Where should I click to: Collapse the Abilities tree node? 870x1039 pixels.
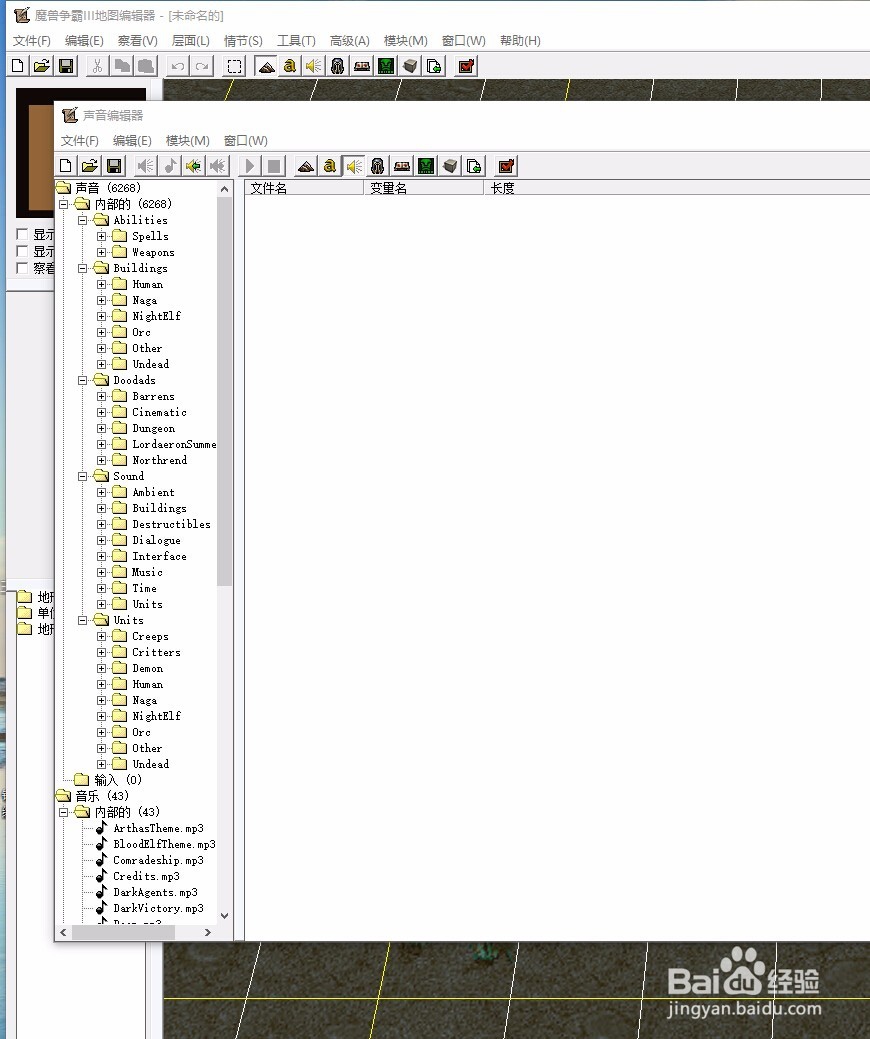(x=83, y=220)
